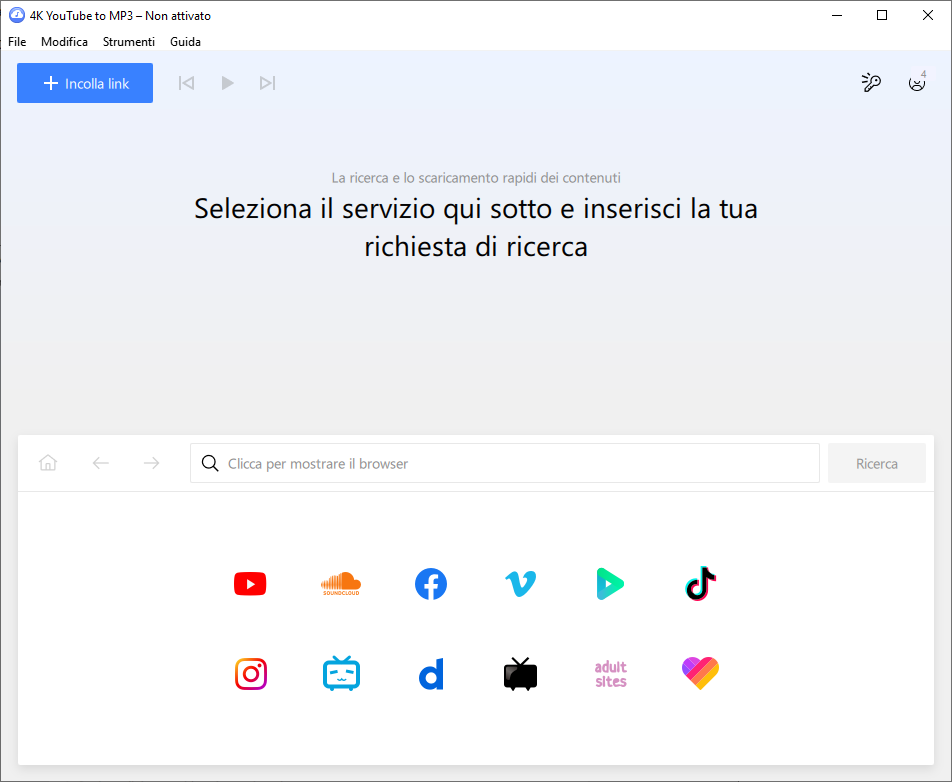Click the magnifier icon in search field
Screen dimensions: 952x782
point(210,463)
